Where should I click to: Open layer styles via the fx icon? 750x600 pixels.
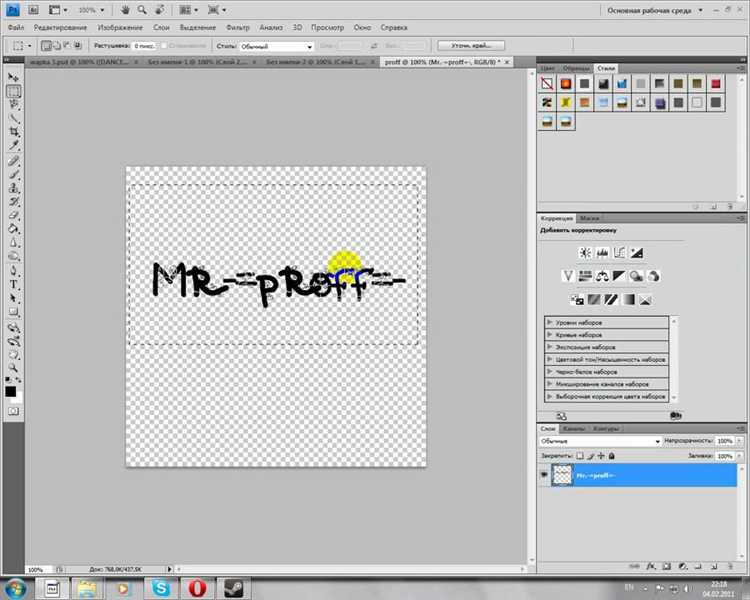(x=651, y=566)
